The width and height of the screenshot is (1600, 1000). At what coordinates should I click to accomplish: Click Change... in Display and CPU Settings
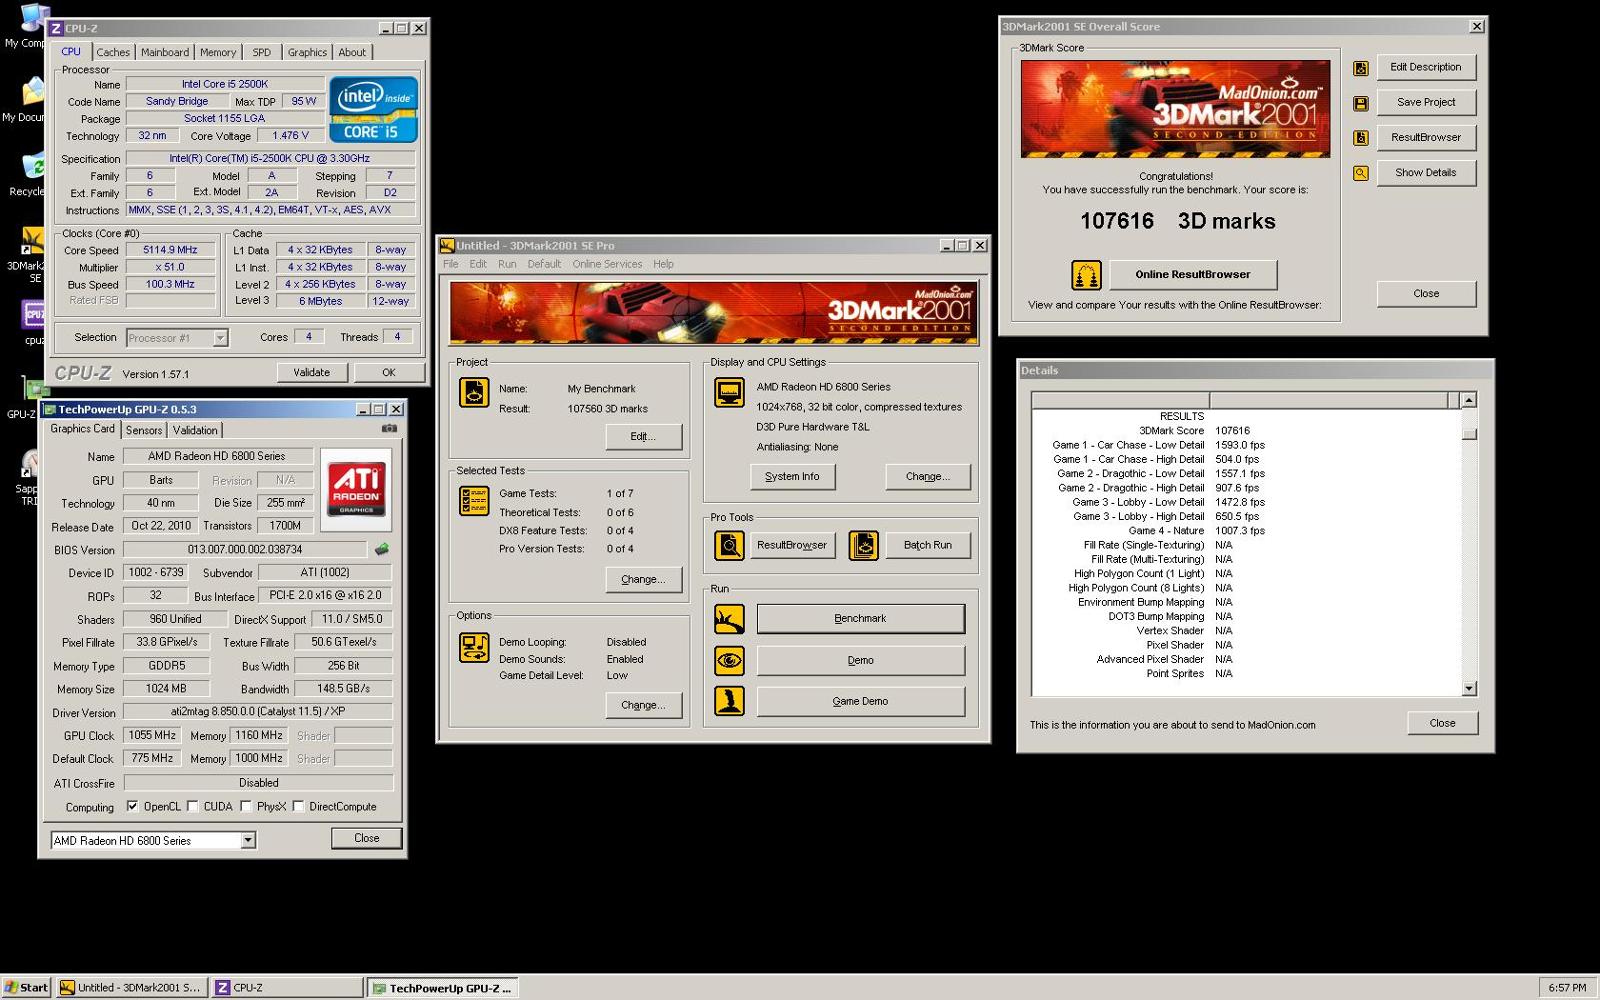coord(928,477)
